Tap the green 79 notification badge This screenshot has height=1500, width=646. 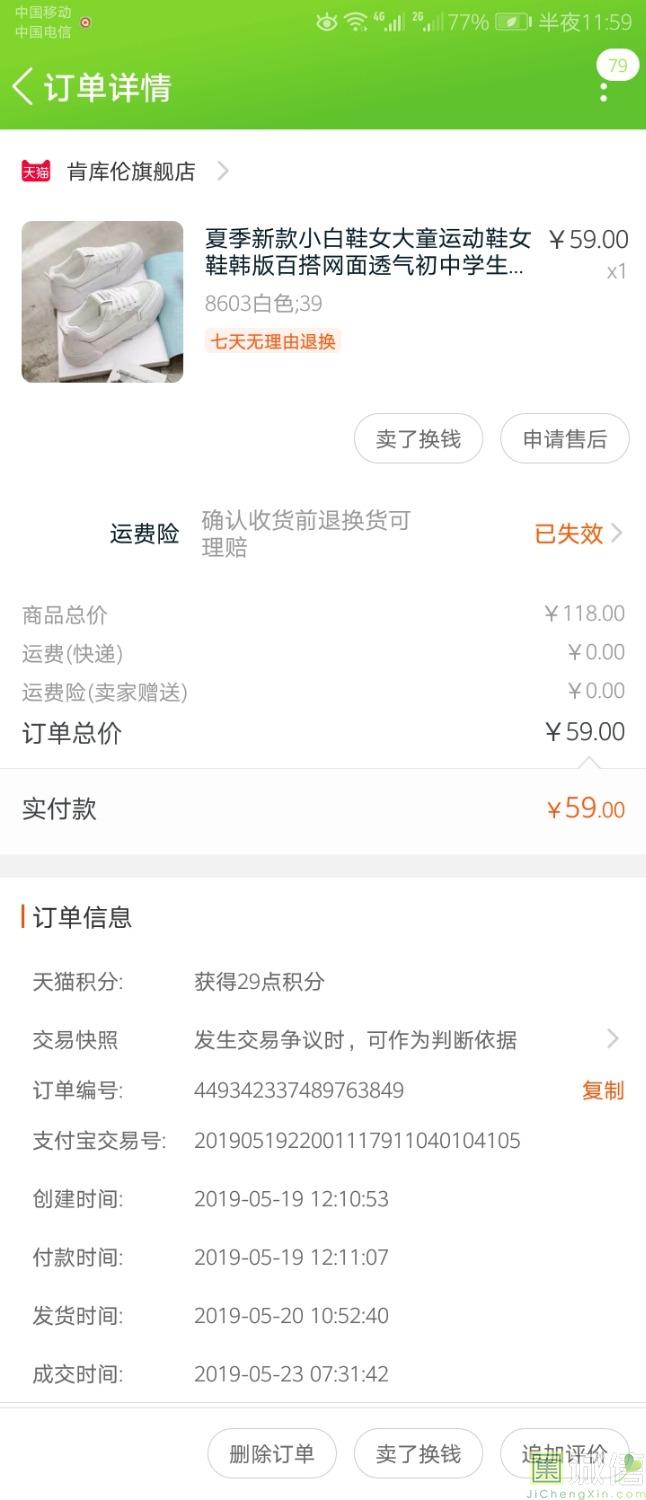[x=617, y=66]
